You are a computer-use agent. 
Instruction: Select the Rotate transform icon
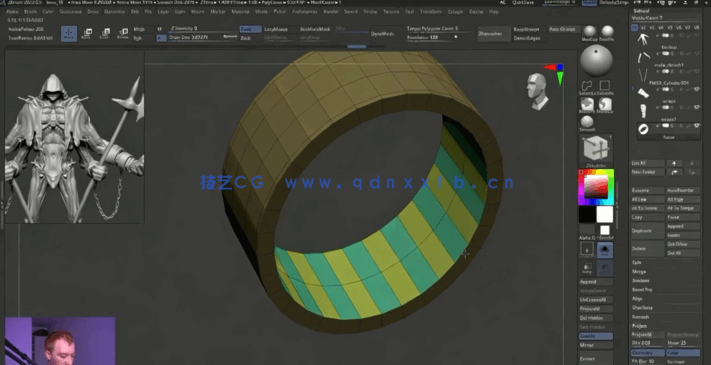[123, 34]
